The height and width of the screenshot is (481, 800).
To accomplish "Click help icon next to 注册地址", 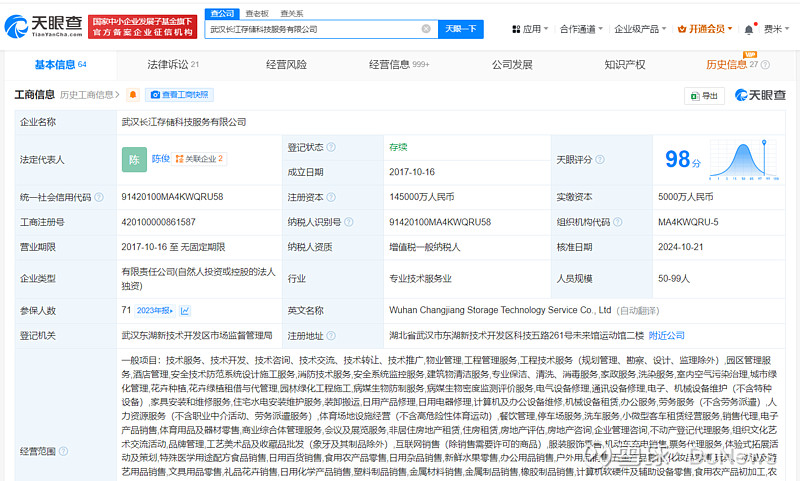I will click(331, 336).
